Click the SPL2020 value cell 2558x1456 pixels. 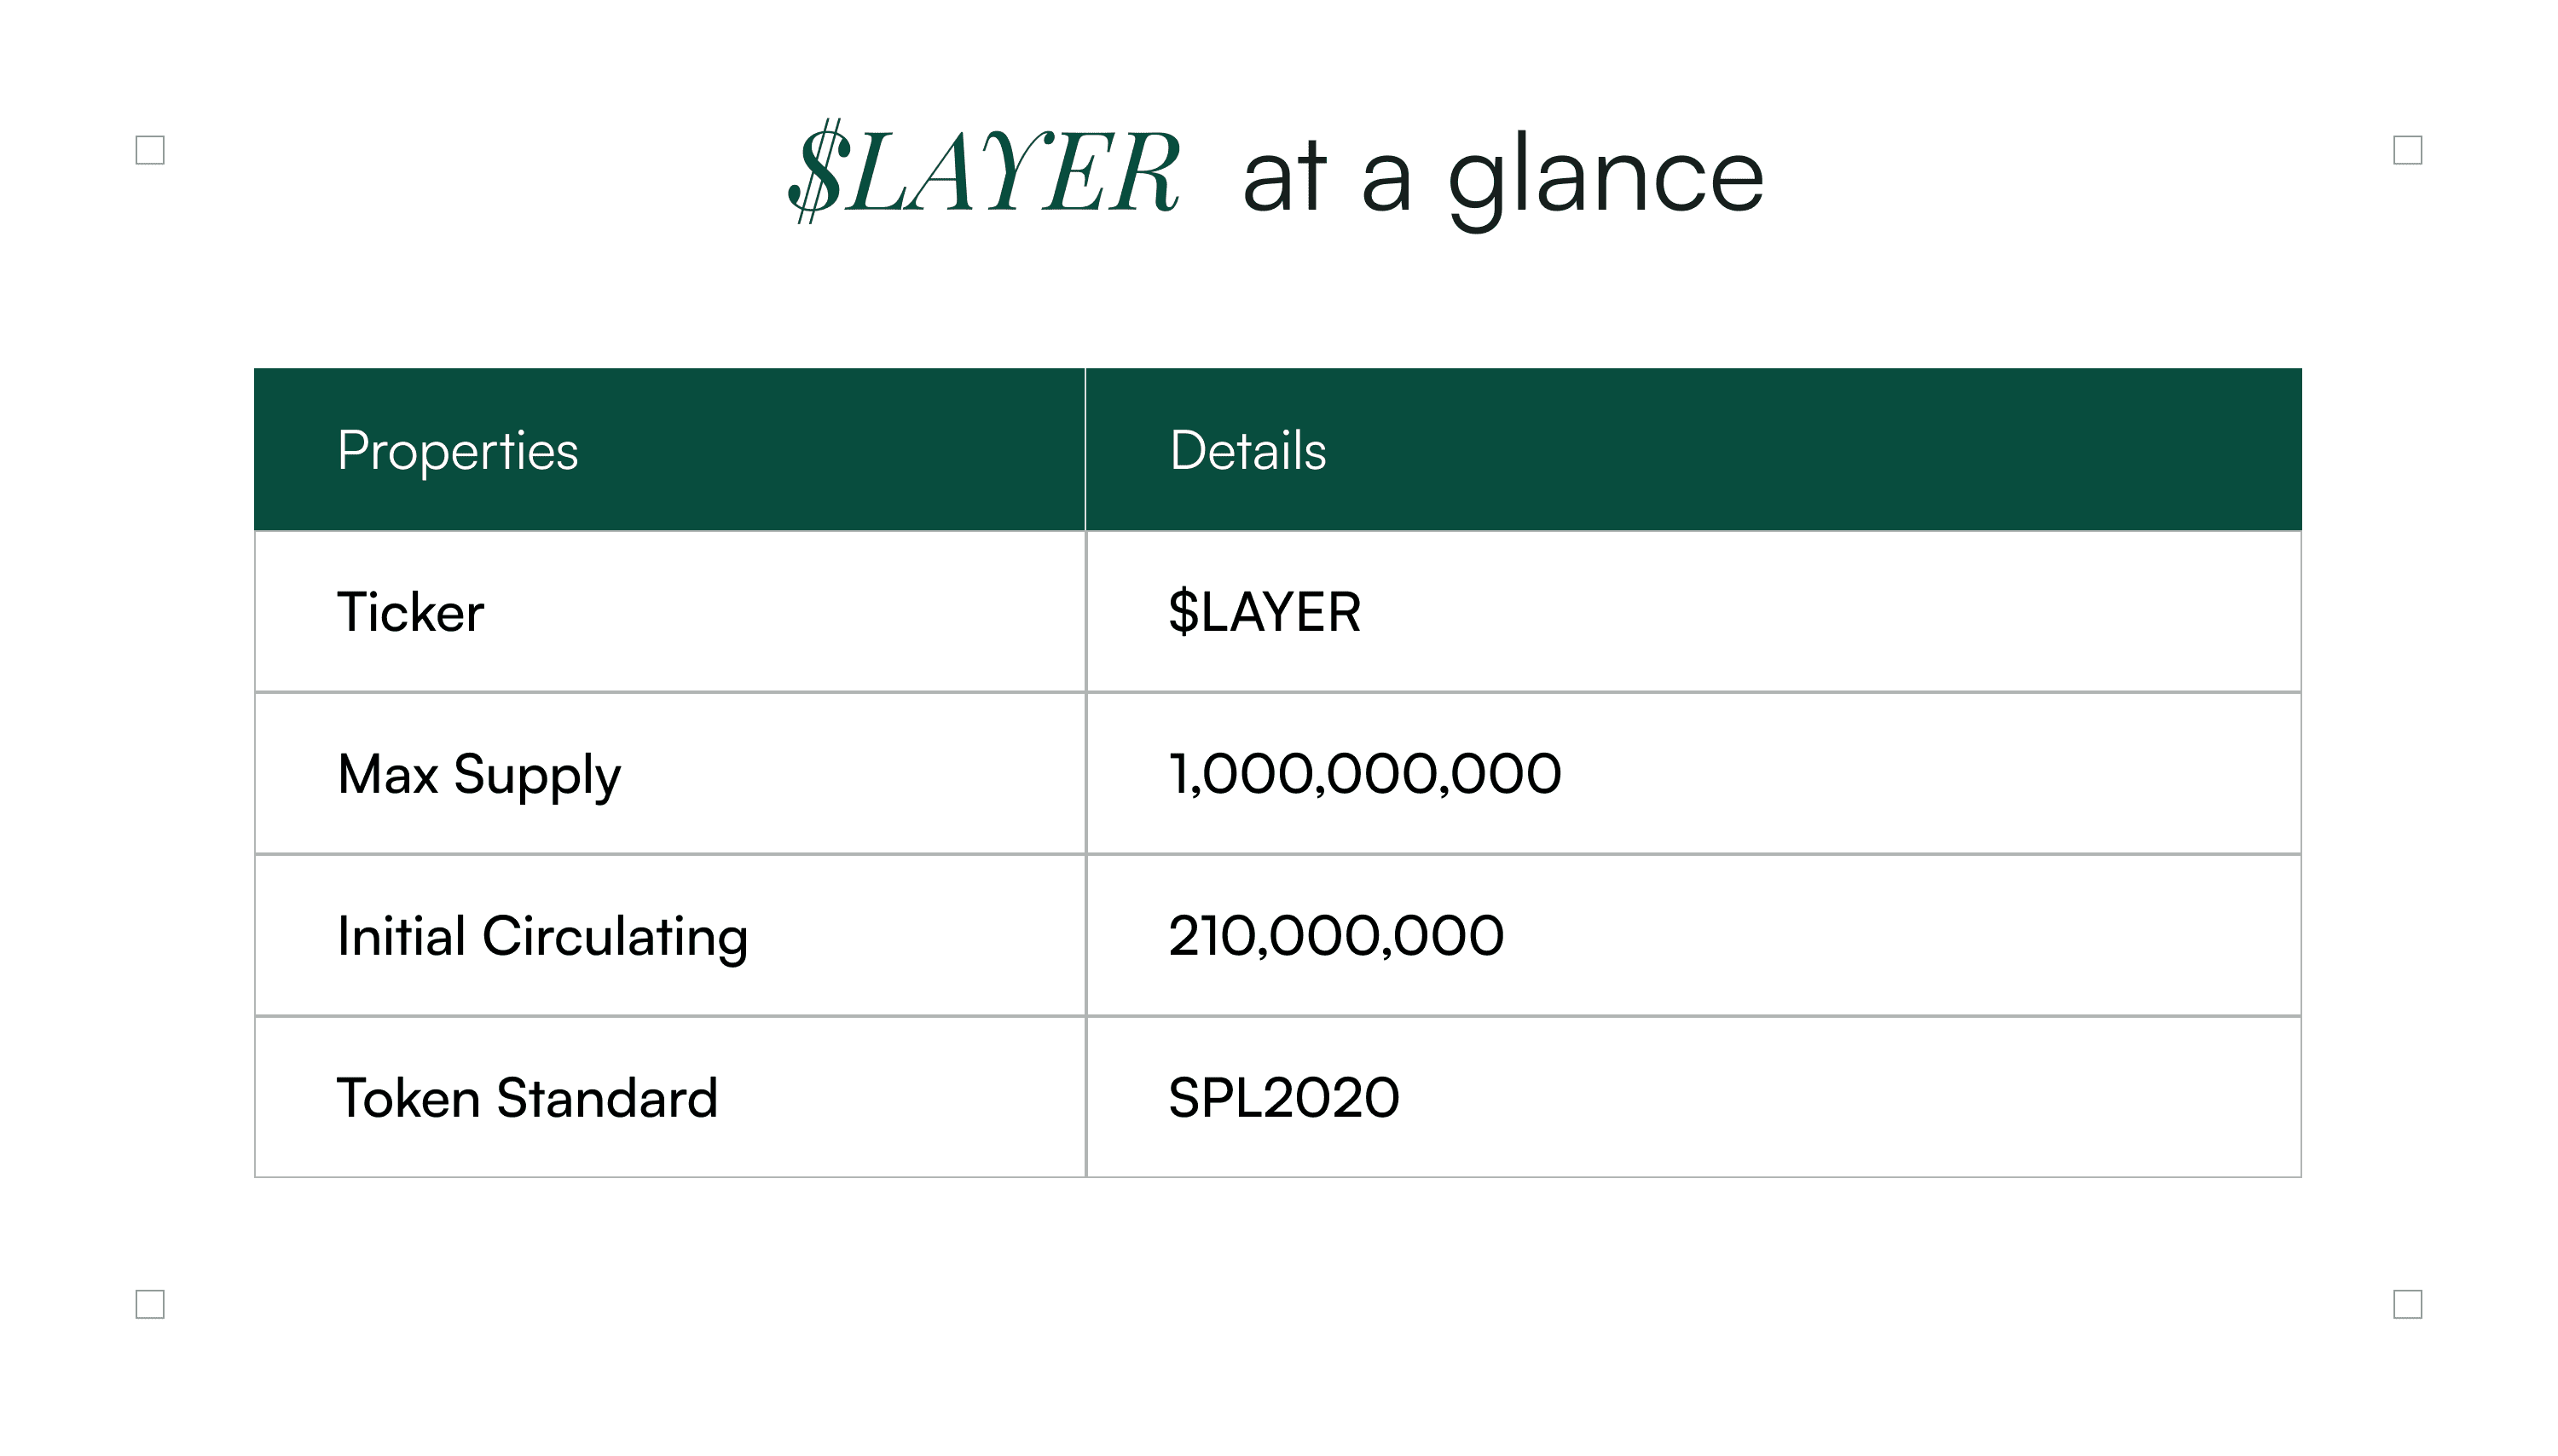[1693, 1097]
